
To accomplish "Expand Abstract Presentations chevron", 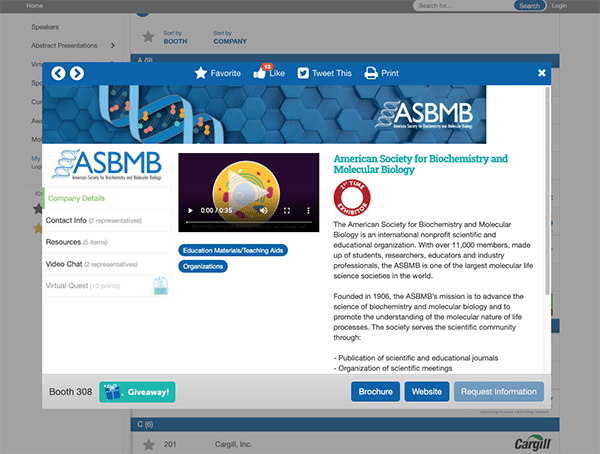I will 112,46.
